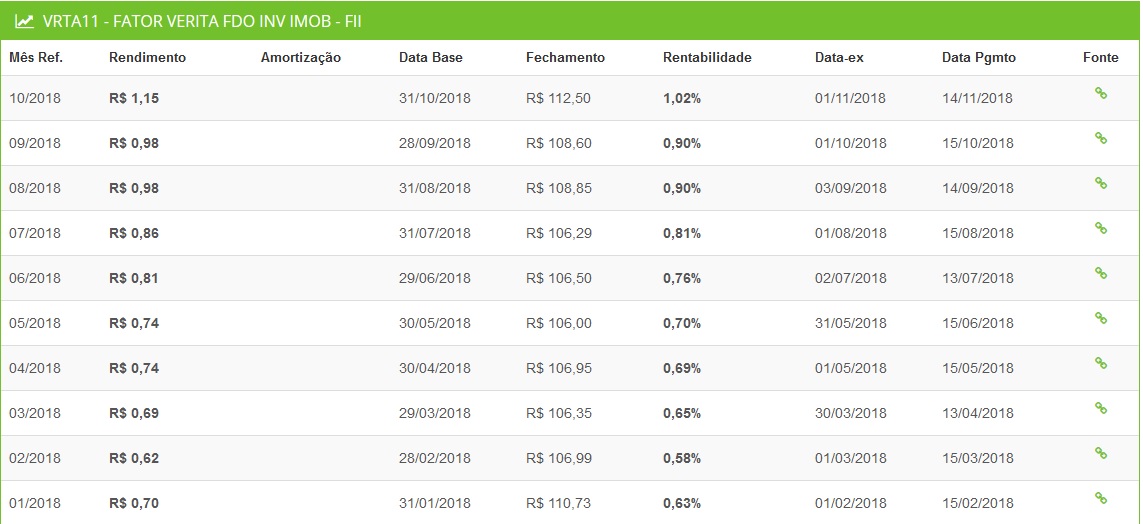The width and height of the screenshot is (1143, 524).
Task: Click the Fechamento column header
Action: (565, 58)
